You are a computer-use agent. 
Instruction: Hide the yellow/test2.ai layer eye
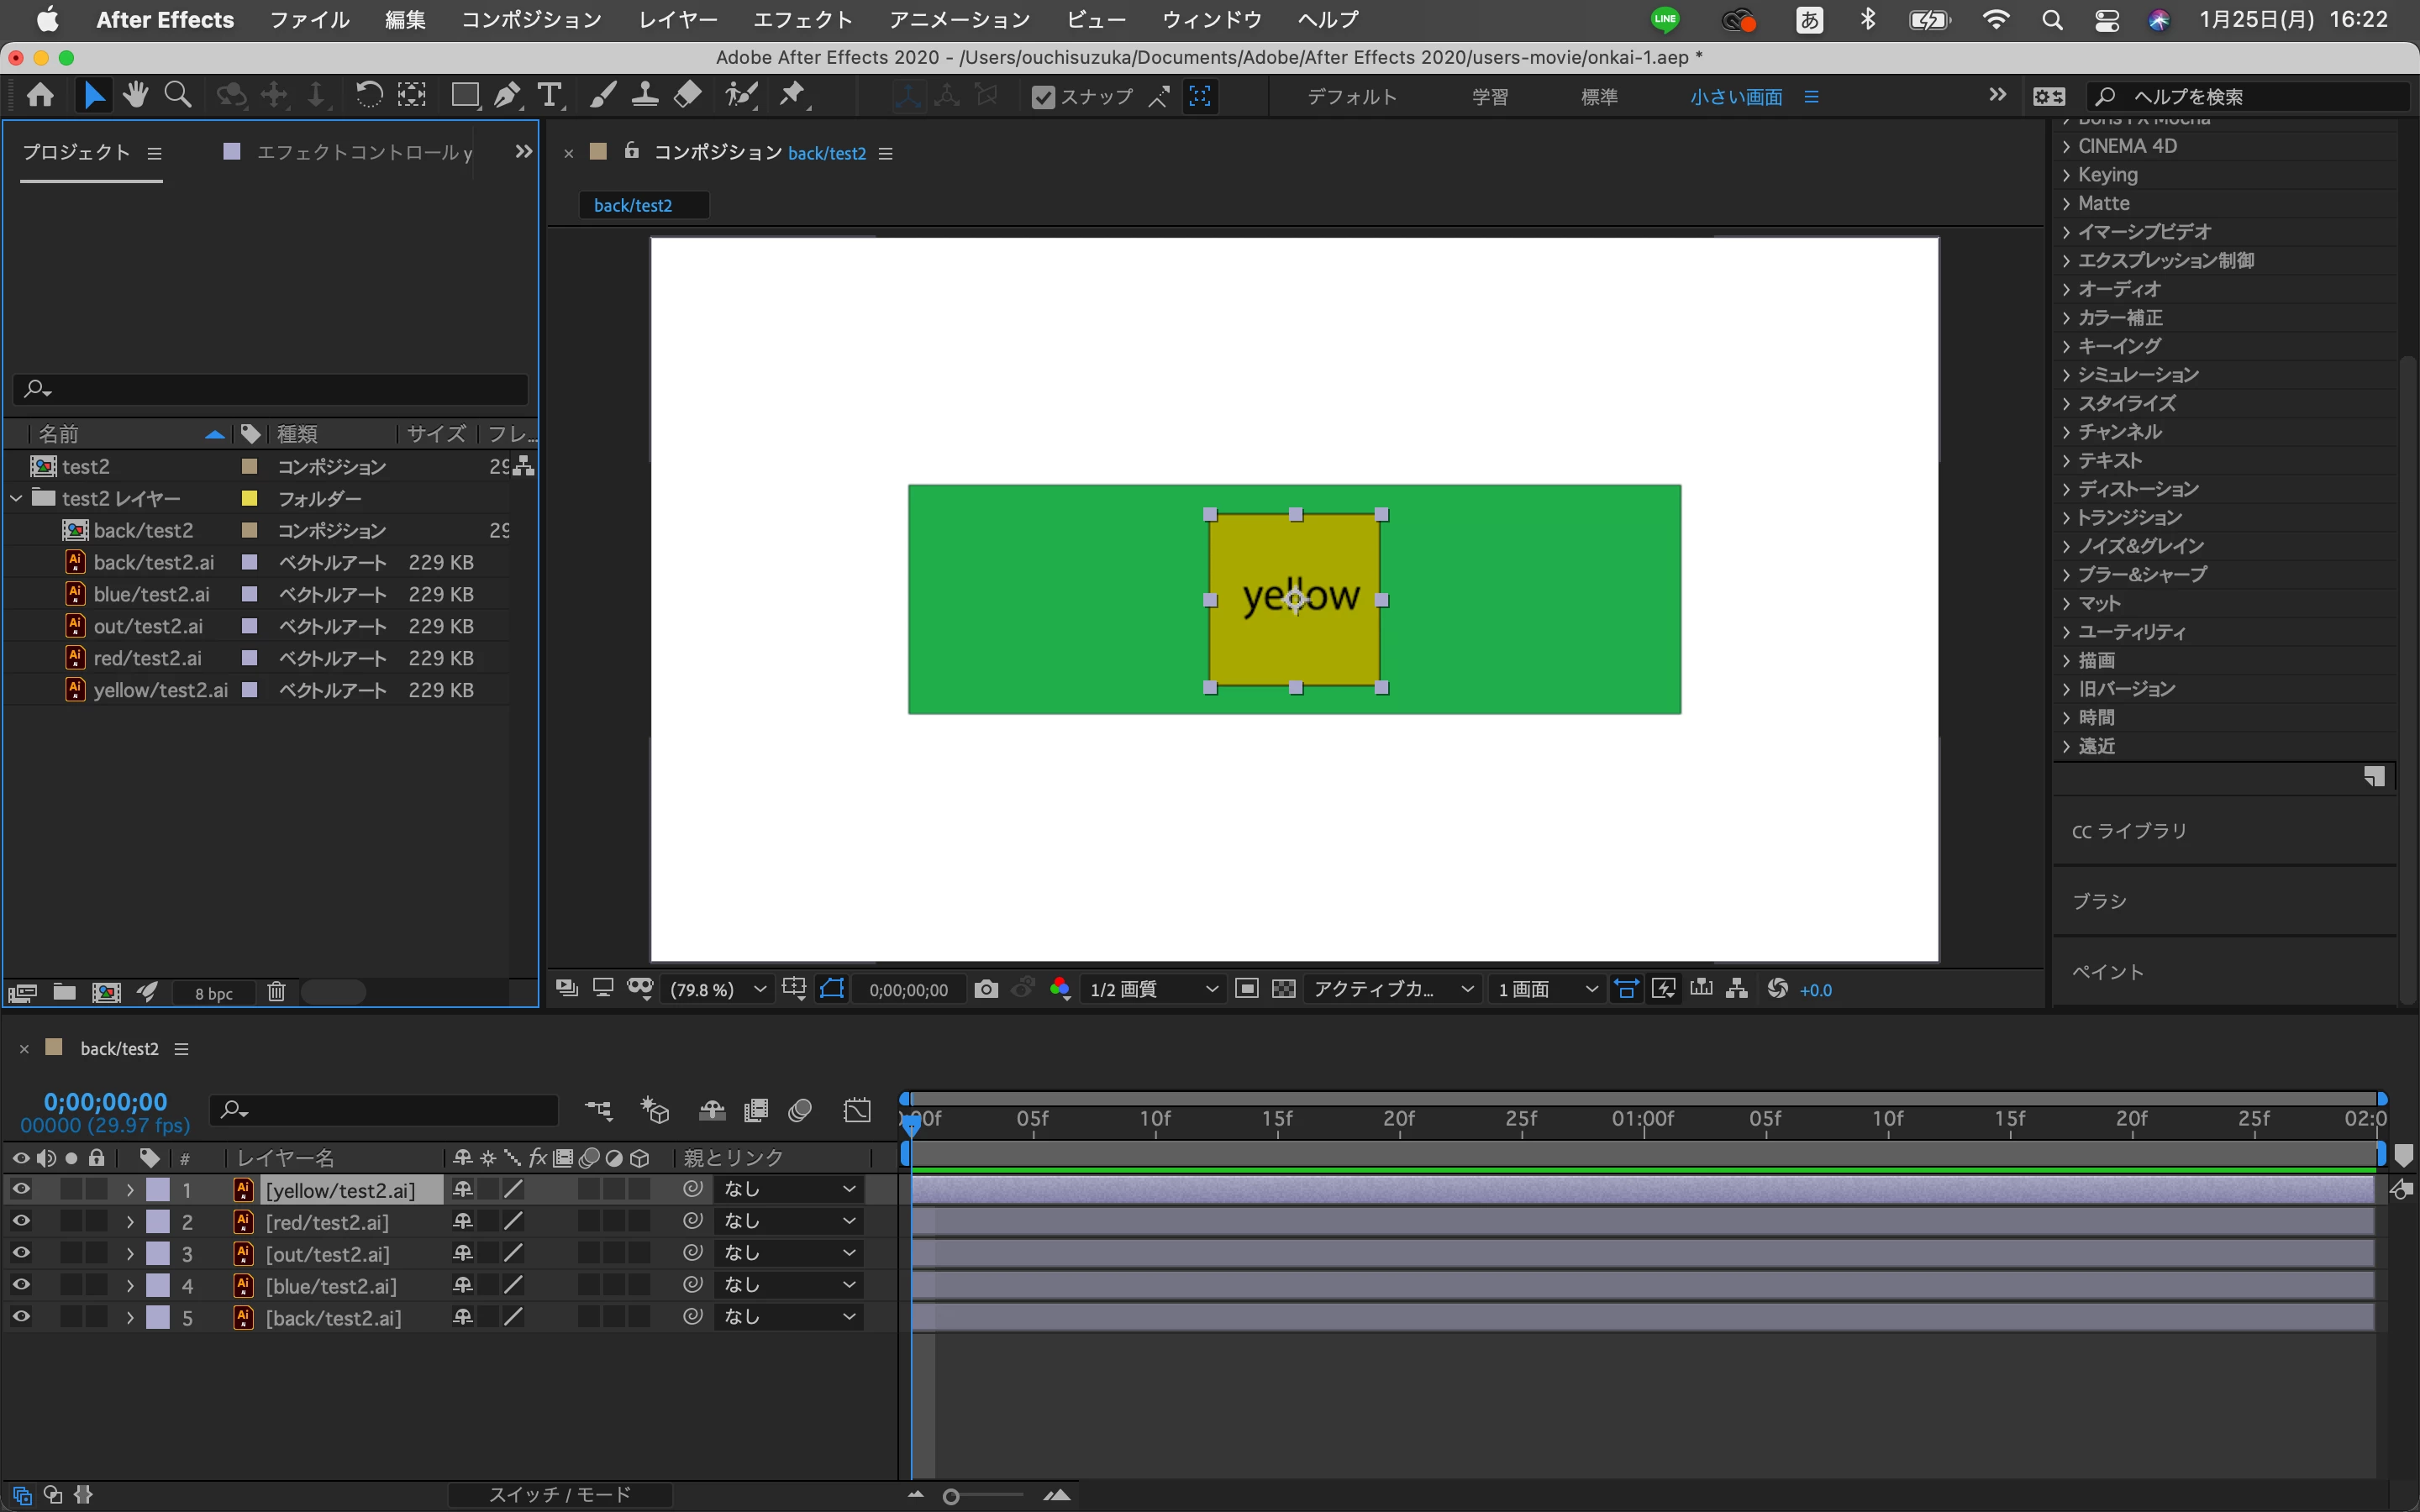20,1189
